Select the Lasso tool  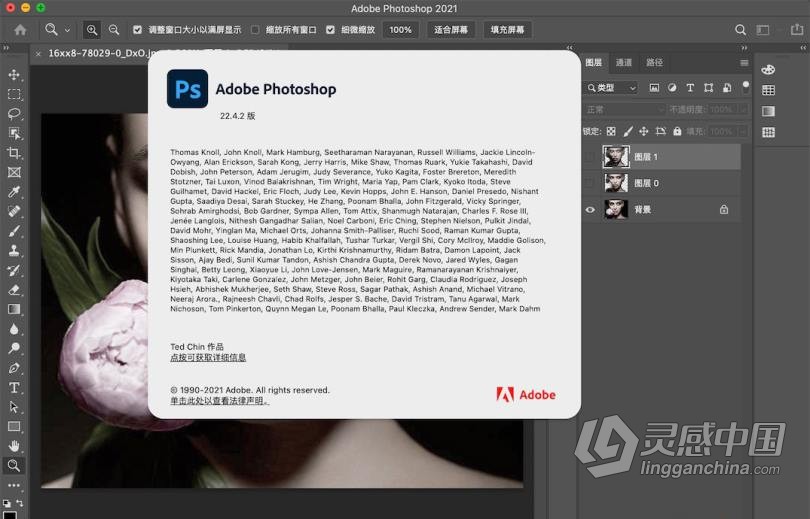pyautogui.click(x=14, y=114)
